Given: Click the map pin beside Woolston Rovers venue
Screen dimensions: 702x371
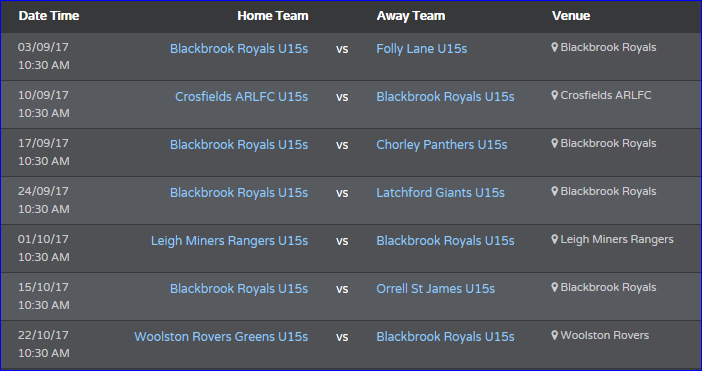Looking at the screenshot, I should tap(554, 335).
